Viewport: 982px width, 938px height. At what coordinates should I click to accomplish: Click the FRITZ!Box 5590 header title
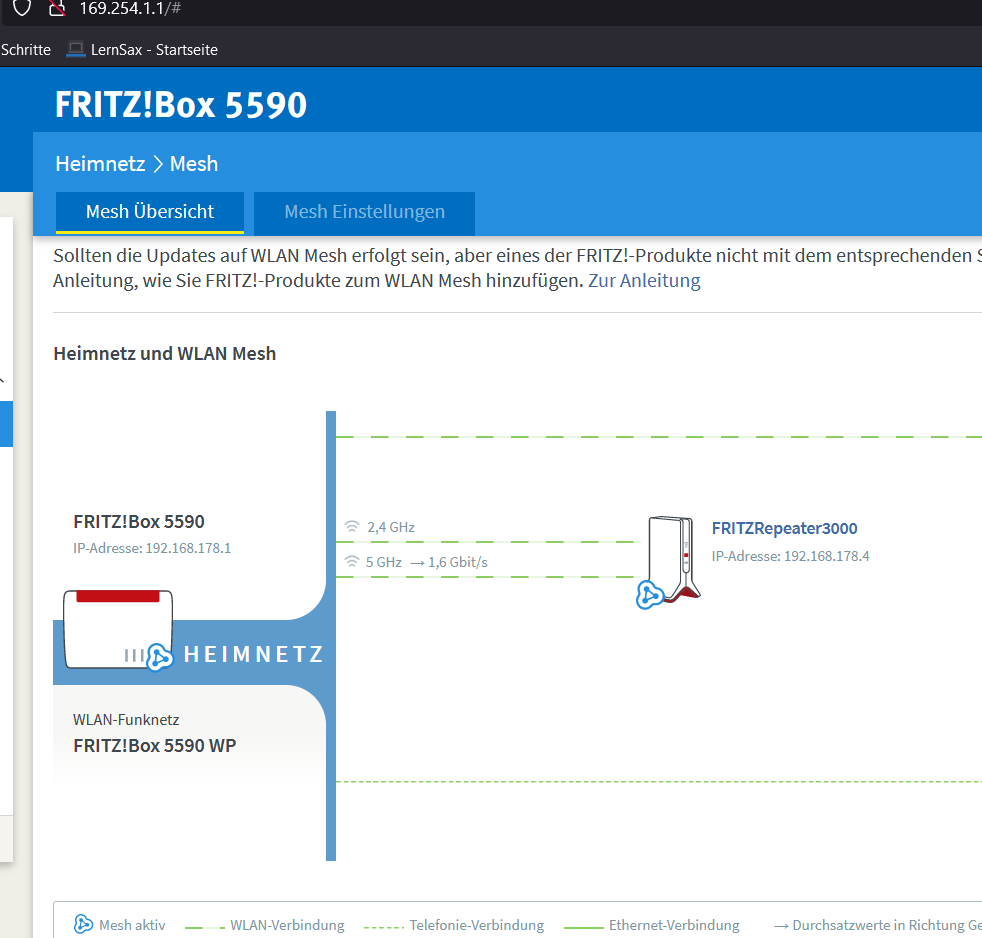click(181, 105)
